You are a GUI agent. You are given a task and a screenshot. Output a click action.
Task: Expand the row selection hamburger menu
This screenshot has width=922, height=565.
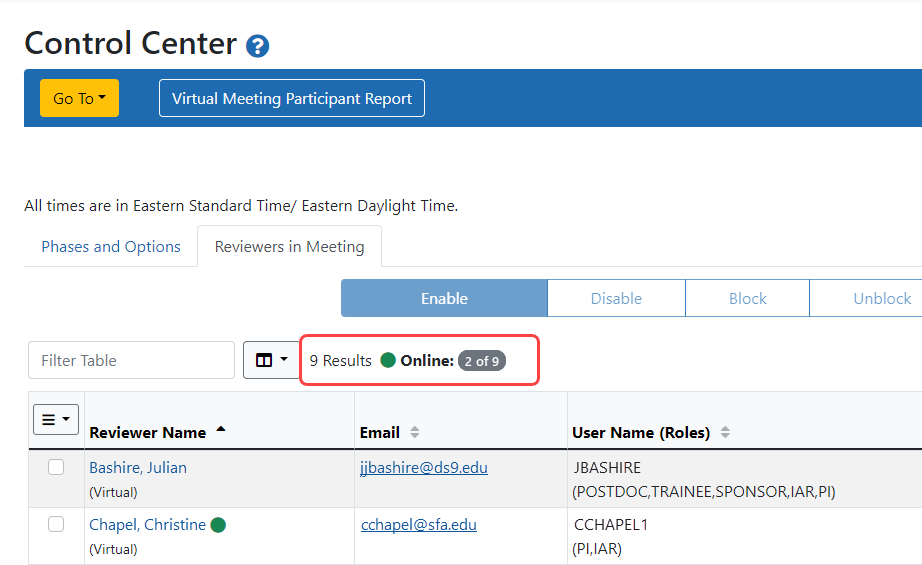(56, 420)
